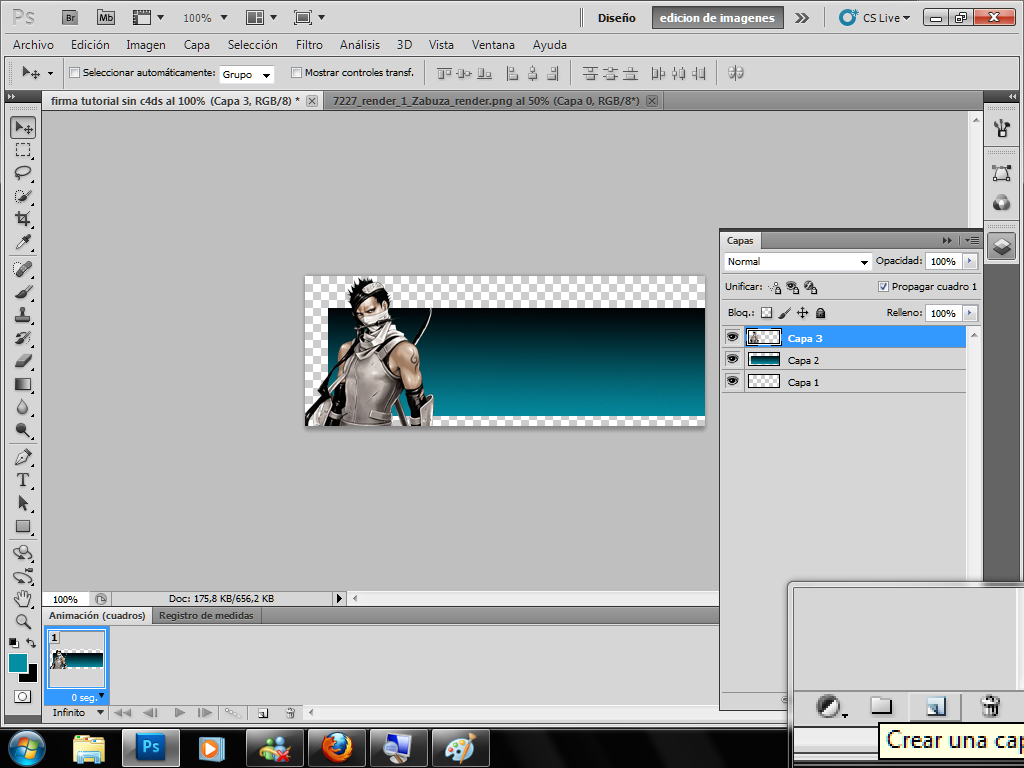Screen dimensions: 1024x768
Task: Play the animation
Action: (x=180, y=712)
